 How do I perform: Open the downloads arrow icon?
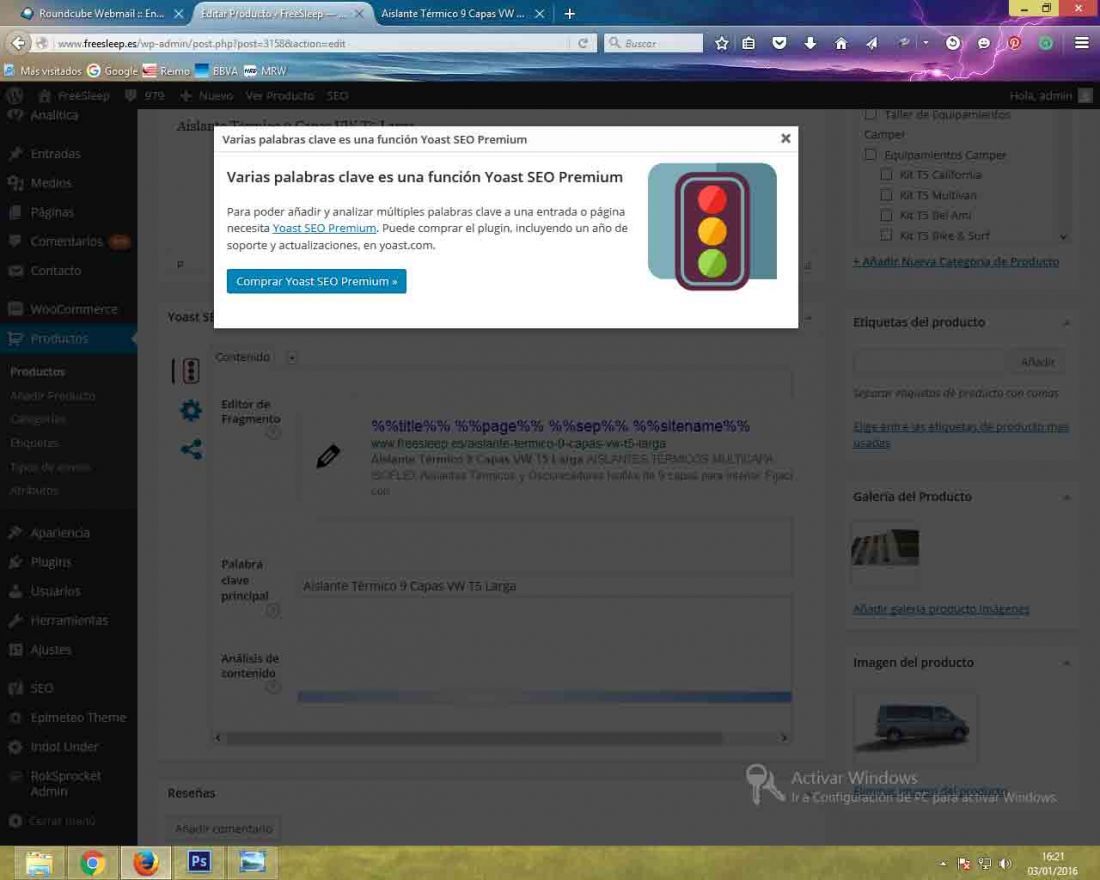coord(810,44)
